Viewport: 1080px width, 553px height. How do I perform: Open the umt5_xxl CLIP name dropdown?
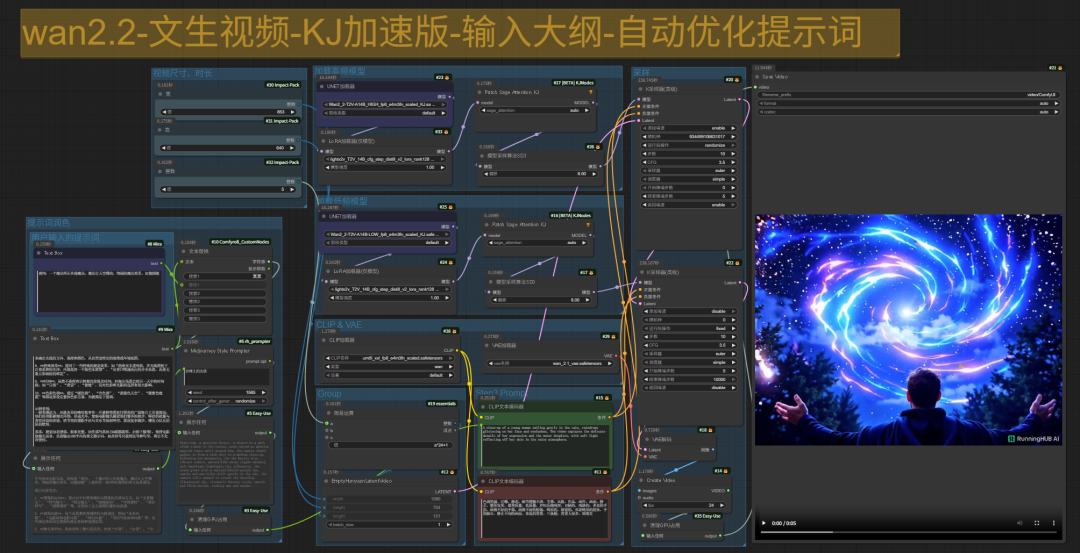pos(388,358)
